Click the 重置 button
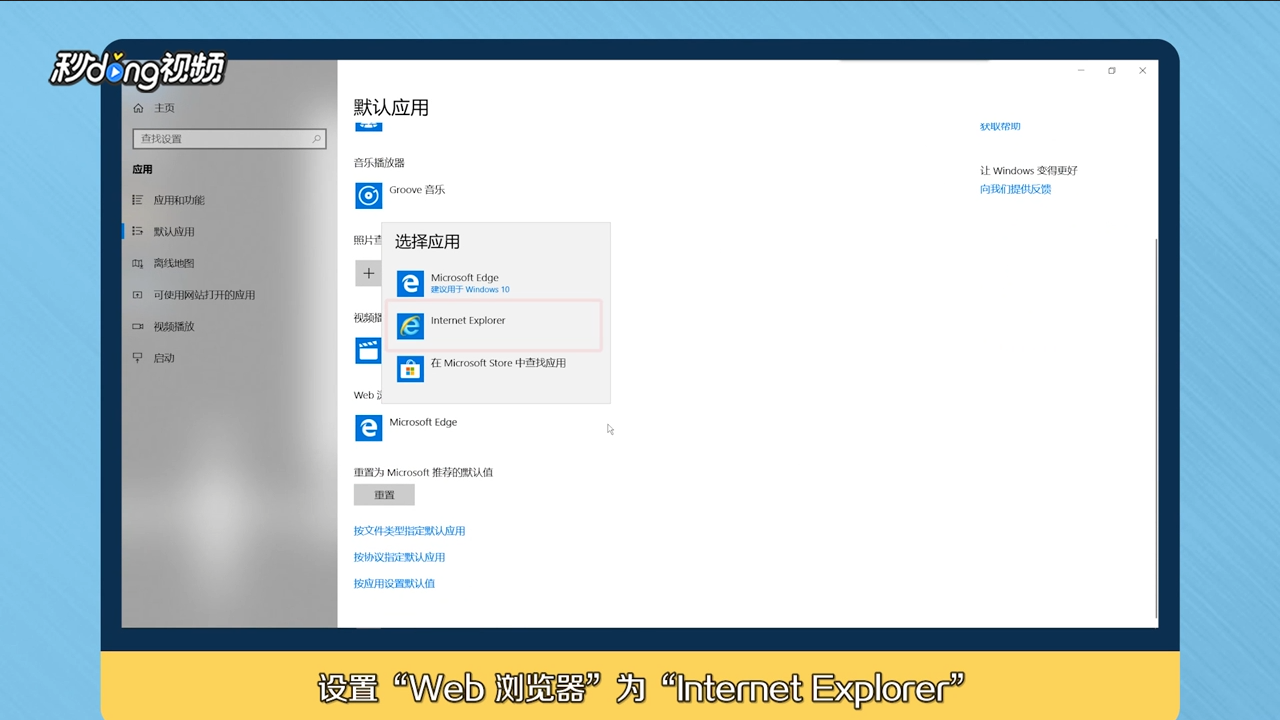 384,495
